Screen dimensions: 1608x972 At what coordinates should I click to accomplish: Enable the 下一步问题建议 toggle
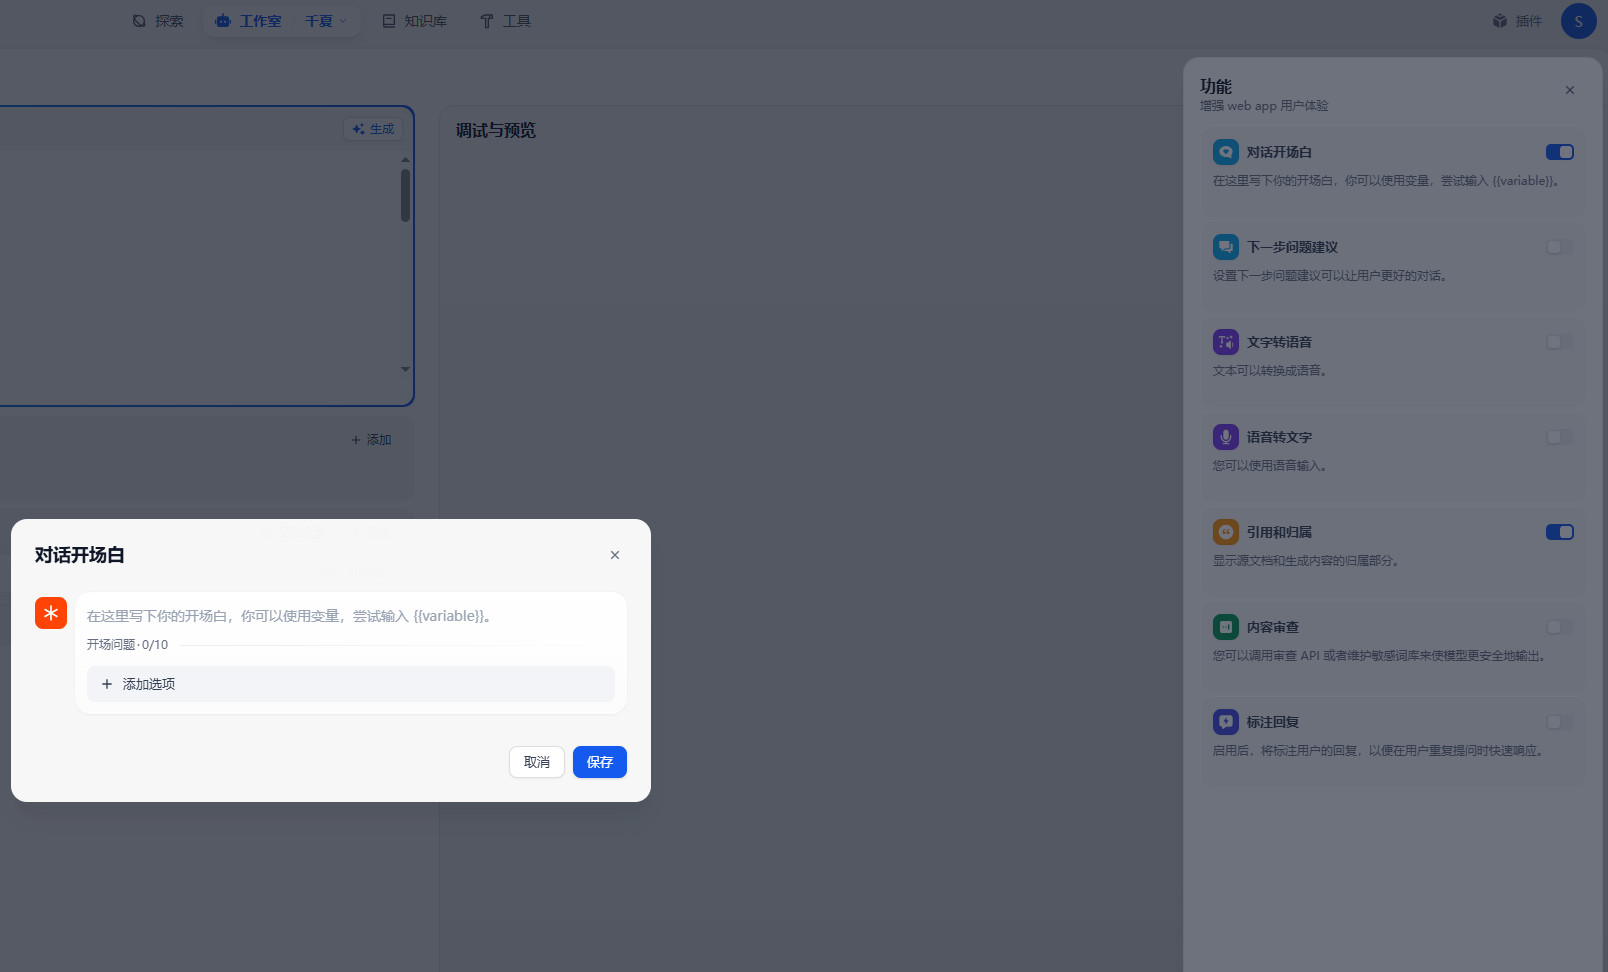pyautogui.click(x=1559, y=247)
